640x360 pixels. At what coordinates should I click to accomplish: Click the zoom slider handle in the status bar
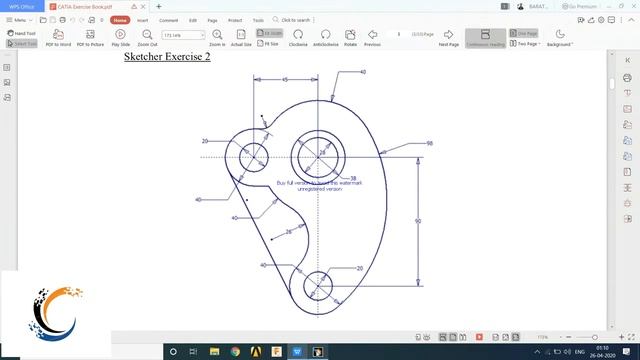coord(595,337)
